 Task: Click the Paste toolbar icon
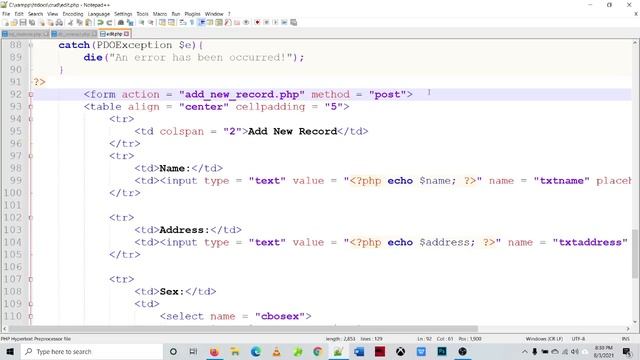tap(88, 22)
